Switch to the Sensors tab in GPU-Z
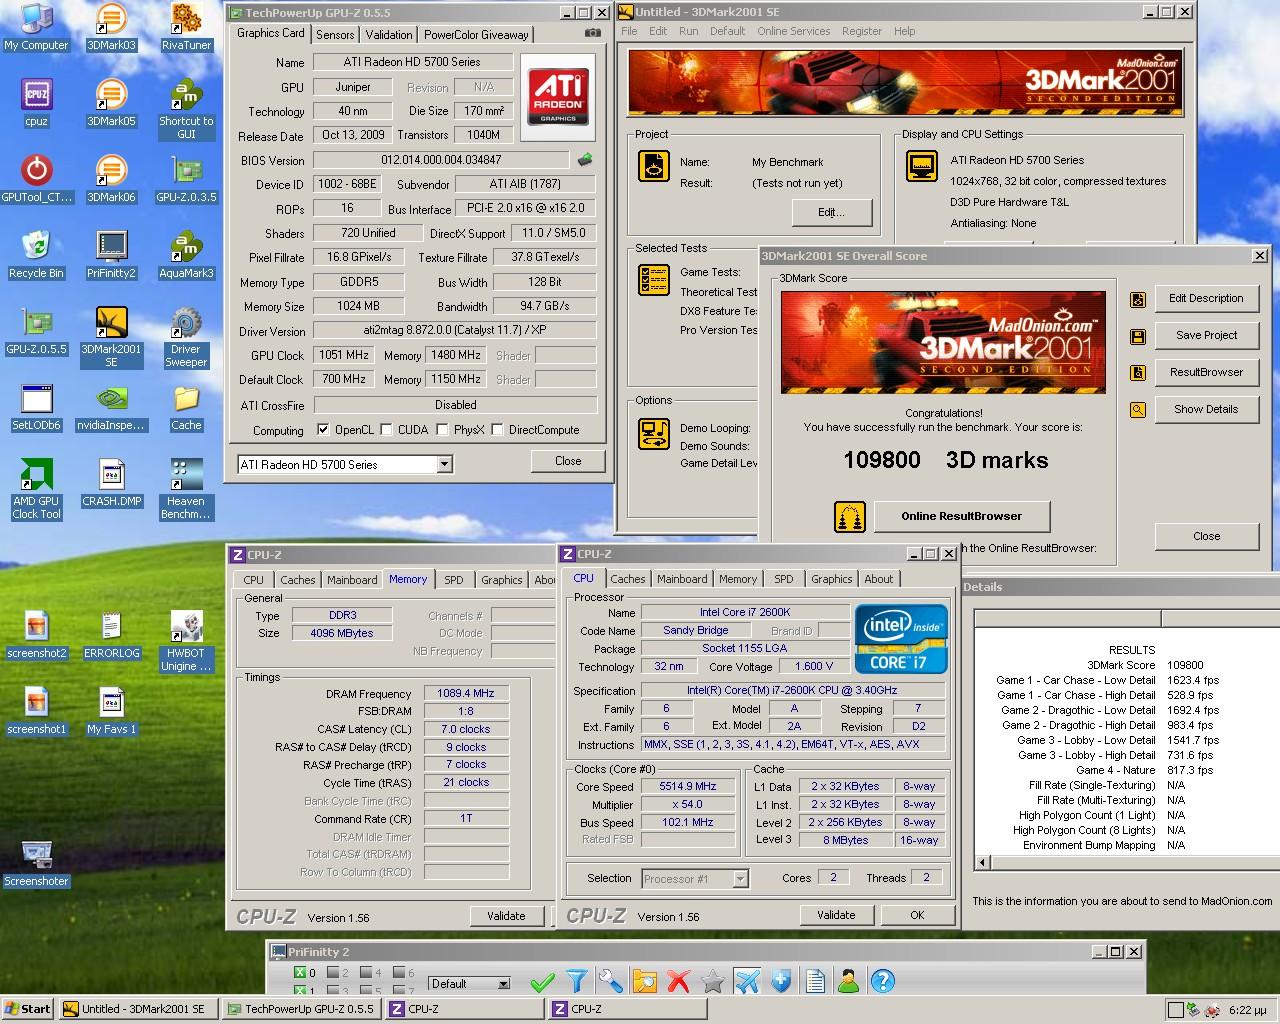Image resolution: width=1280 pixels, height=1024 pixels. pos(335,34)
